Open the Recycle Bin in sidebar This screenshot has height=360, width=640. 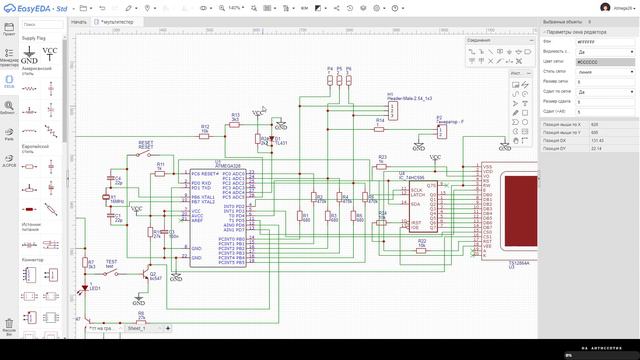[9, 327]
